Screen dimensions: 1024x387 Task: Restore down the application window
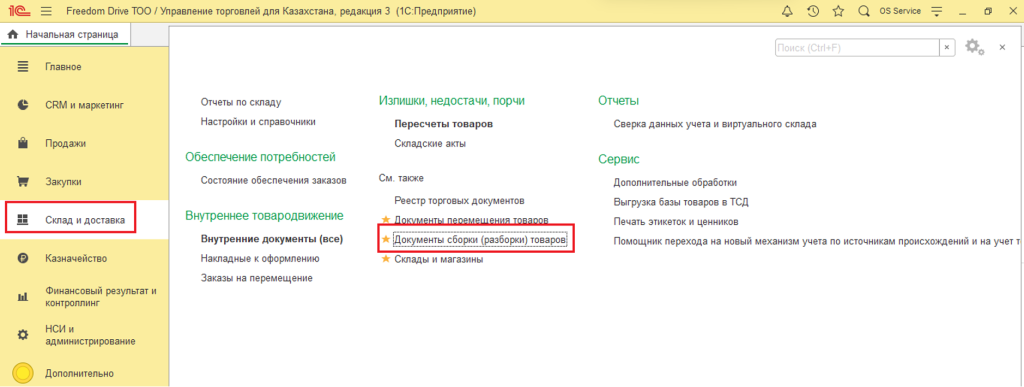tap(988, 11)
